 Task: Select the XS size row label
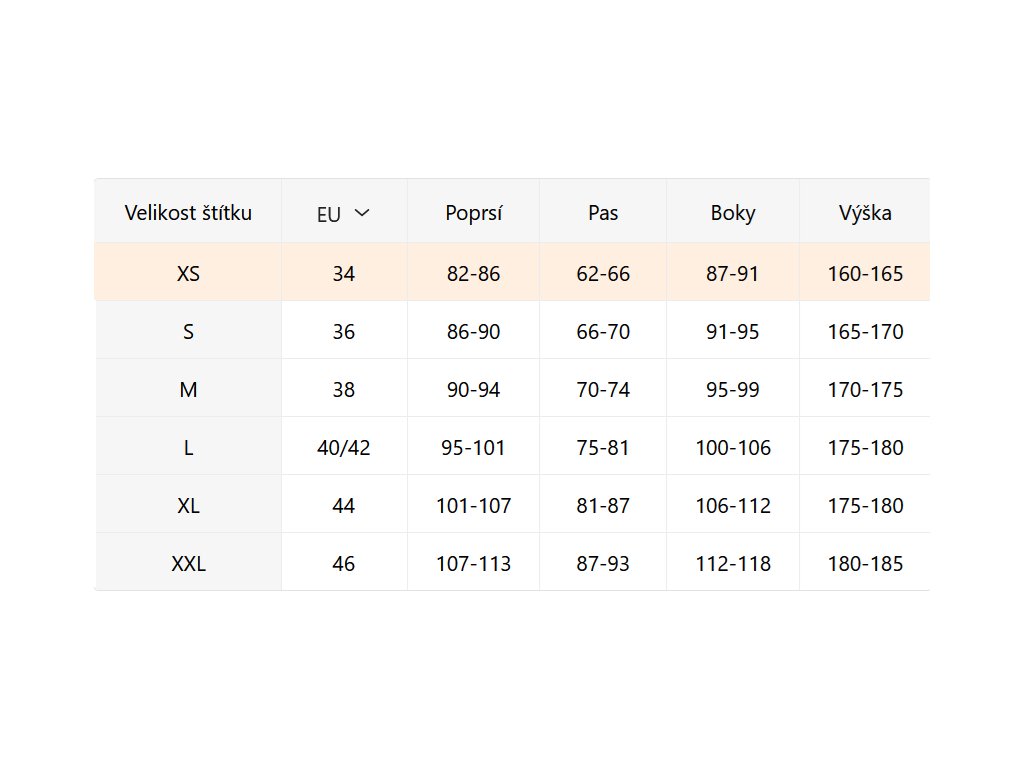pyautogui.click(x=188, y=273)
